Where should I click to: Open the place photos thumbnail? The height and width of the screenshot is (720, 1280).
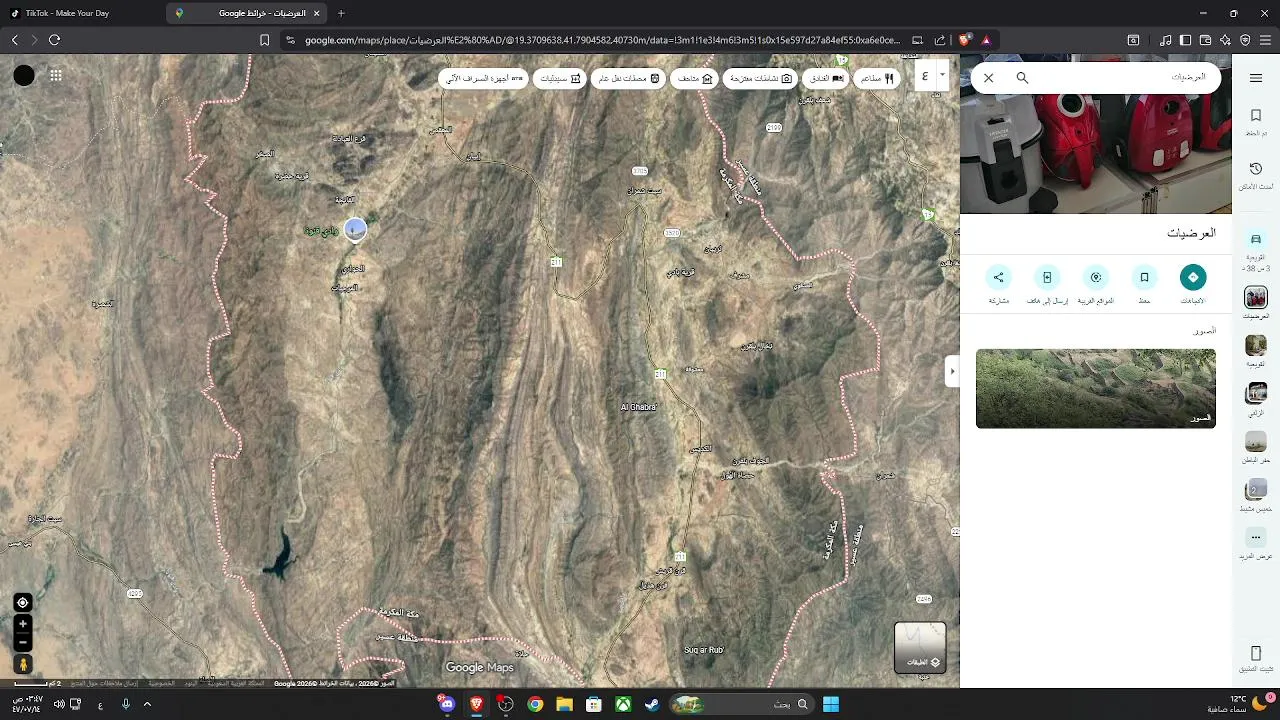click(1096, 388)
